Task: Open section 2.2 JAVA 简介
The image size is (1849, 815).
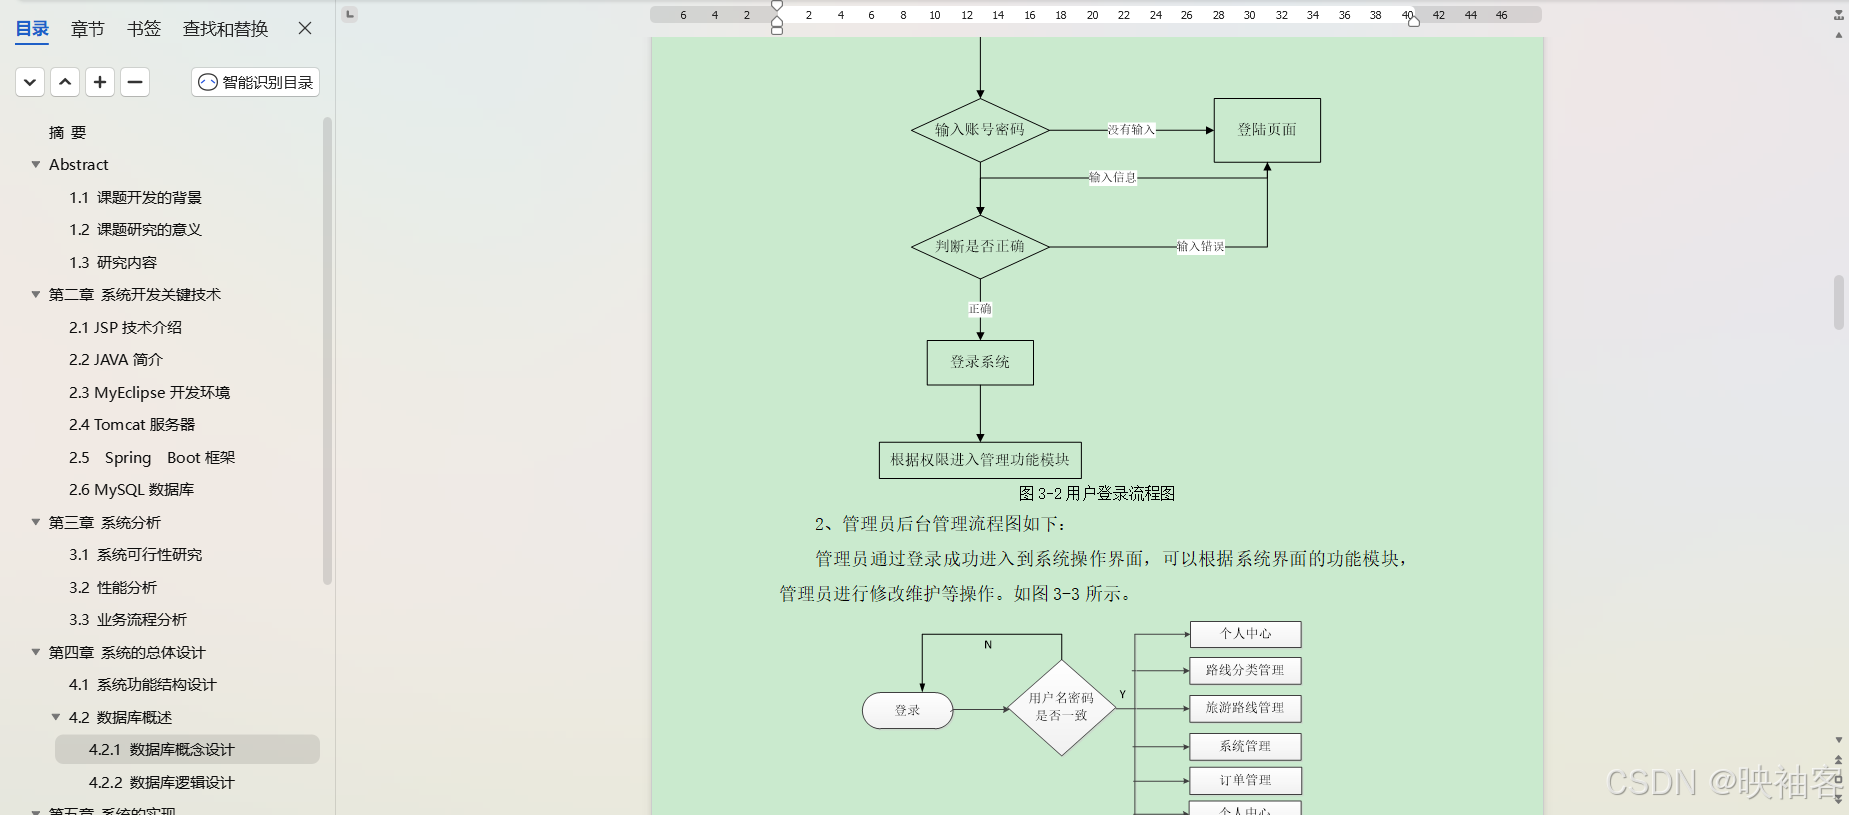Action: [115, 359]
